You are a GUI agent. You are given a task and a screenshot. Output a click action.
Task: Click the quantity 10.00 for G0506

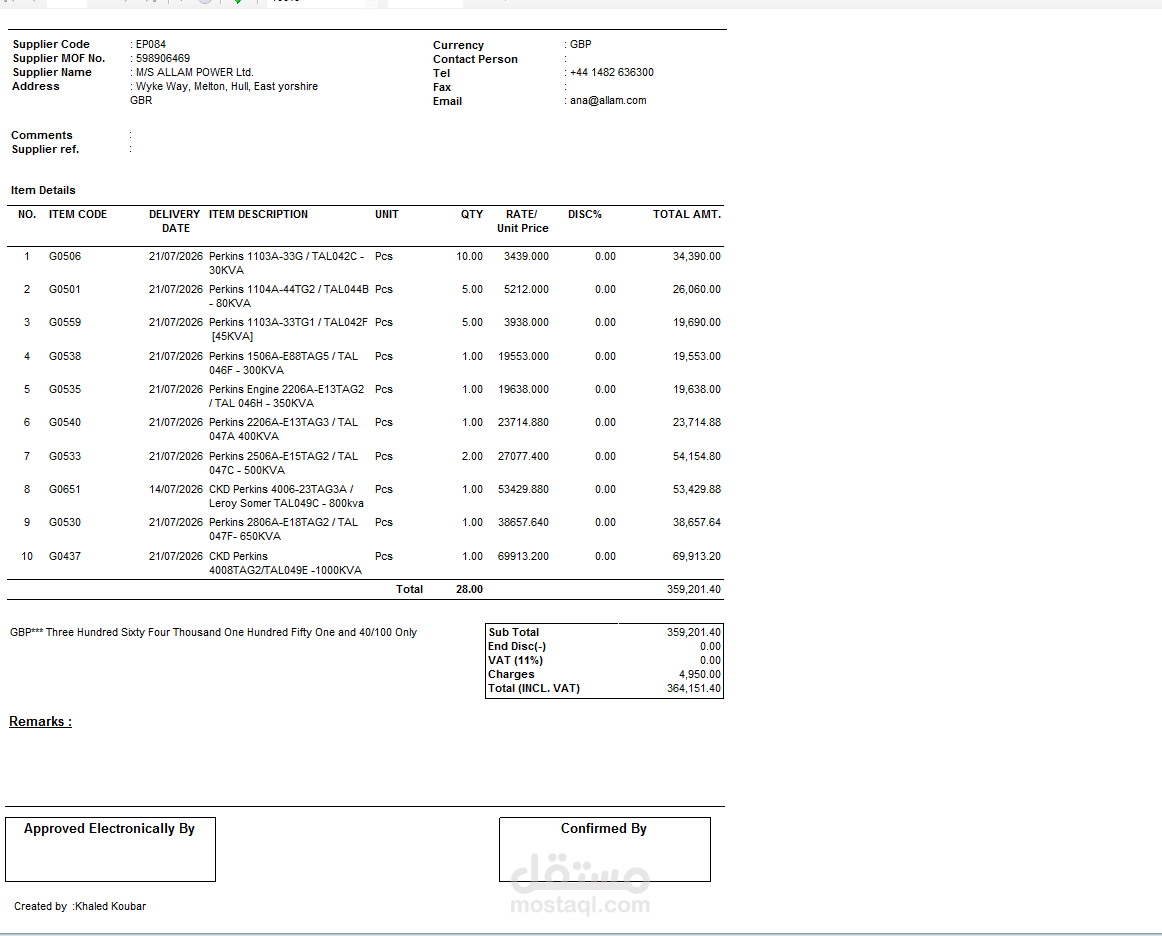click(x=469, y=256)
